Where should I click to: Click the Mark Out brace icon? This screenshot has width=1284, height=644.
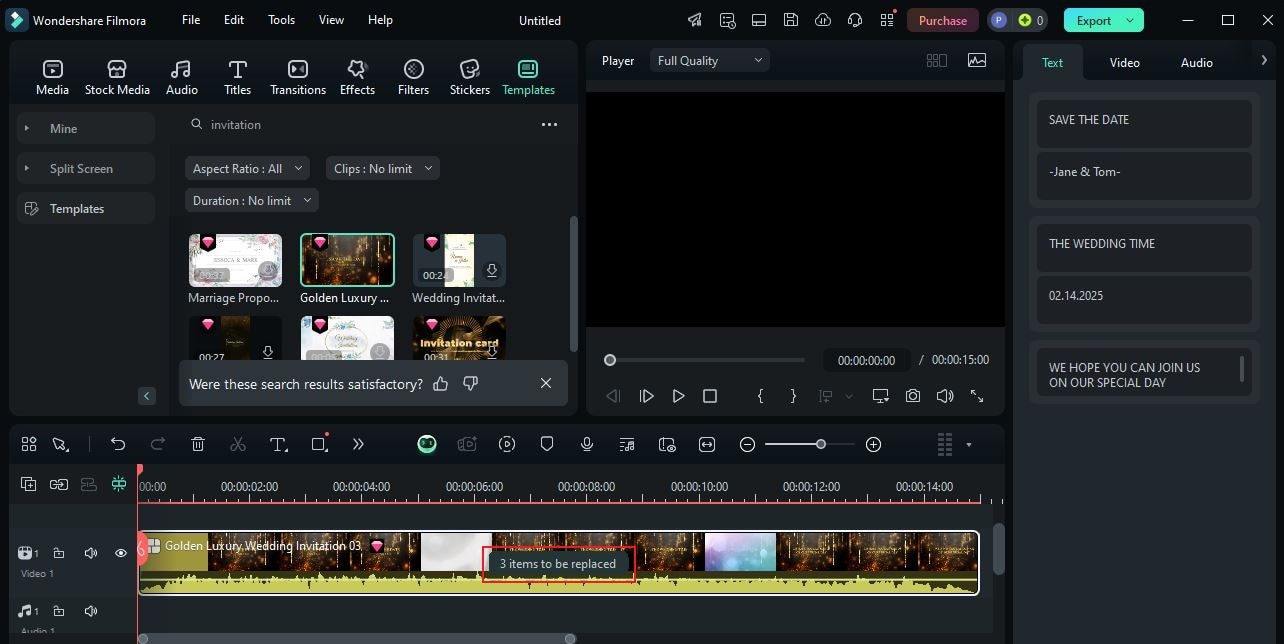(793, 396)
